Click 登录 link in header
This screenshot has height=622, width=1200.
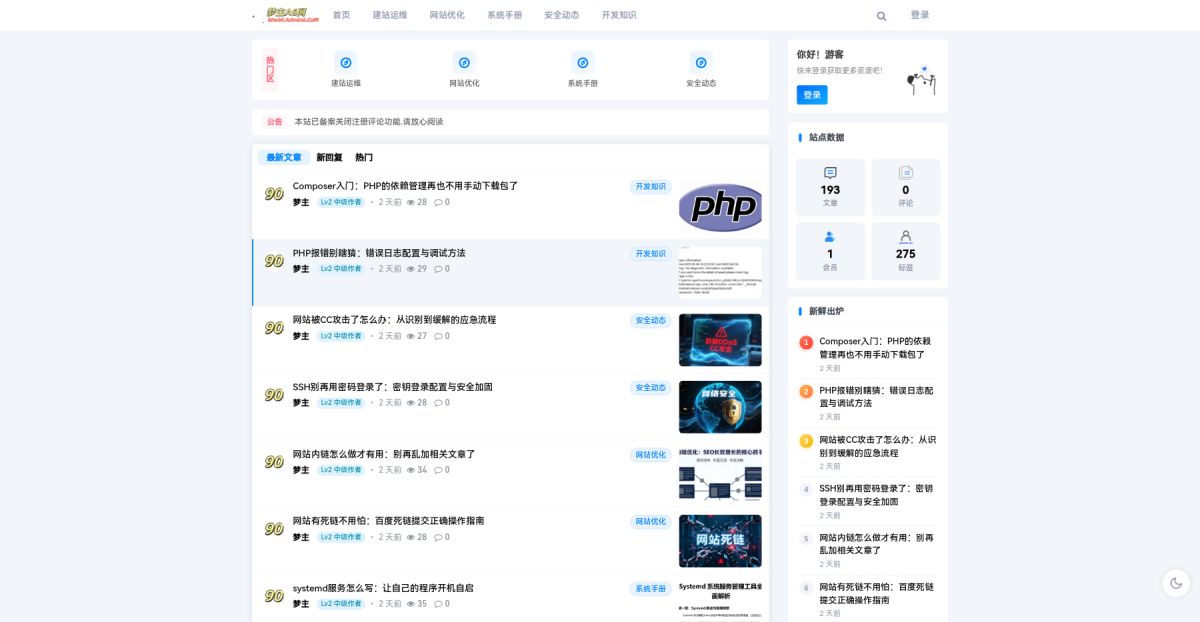click(920, 15)
